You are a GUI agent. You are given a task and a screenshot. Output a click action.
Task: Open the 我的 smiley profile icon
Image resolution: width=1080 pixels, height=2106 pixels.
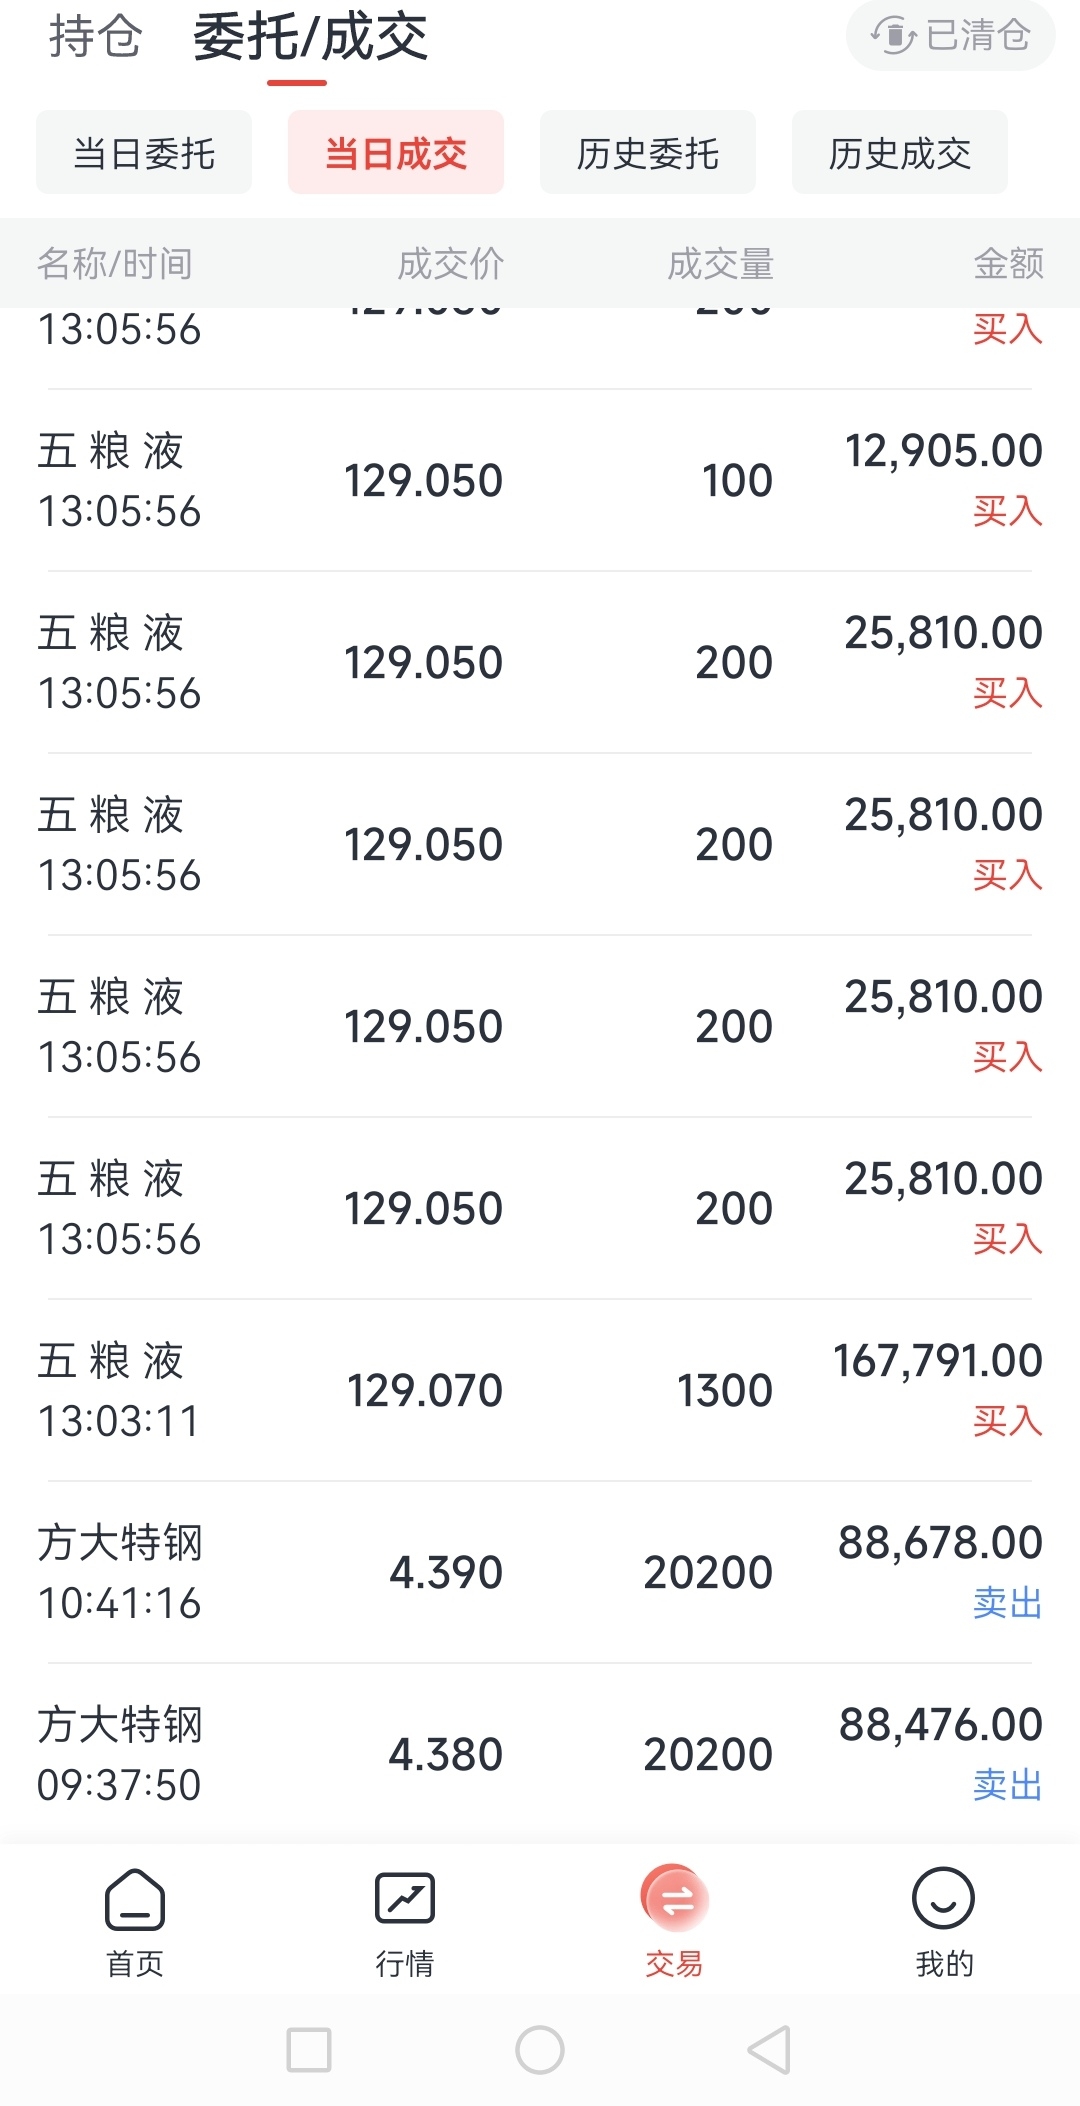click(943, 1898)
